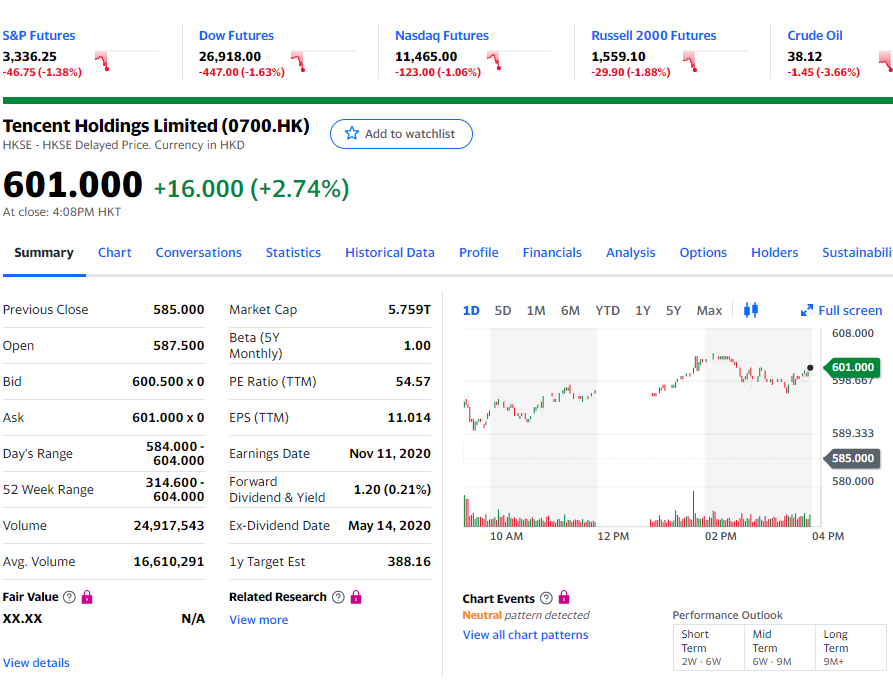Open the chart in Full screen

[x=841, y=310]
